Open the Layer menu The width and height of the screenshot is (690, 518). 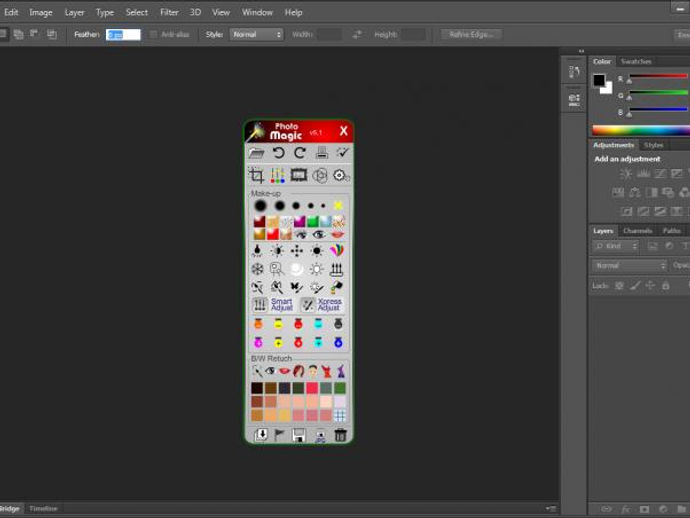(x=74, y=12)
